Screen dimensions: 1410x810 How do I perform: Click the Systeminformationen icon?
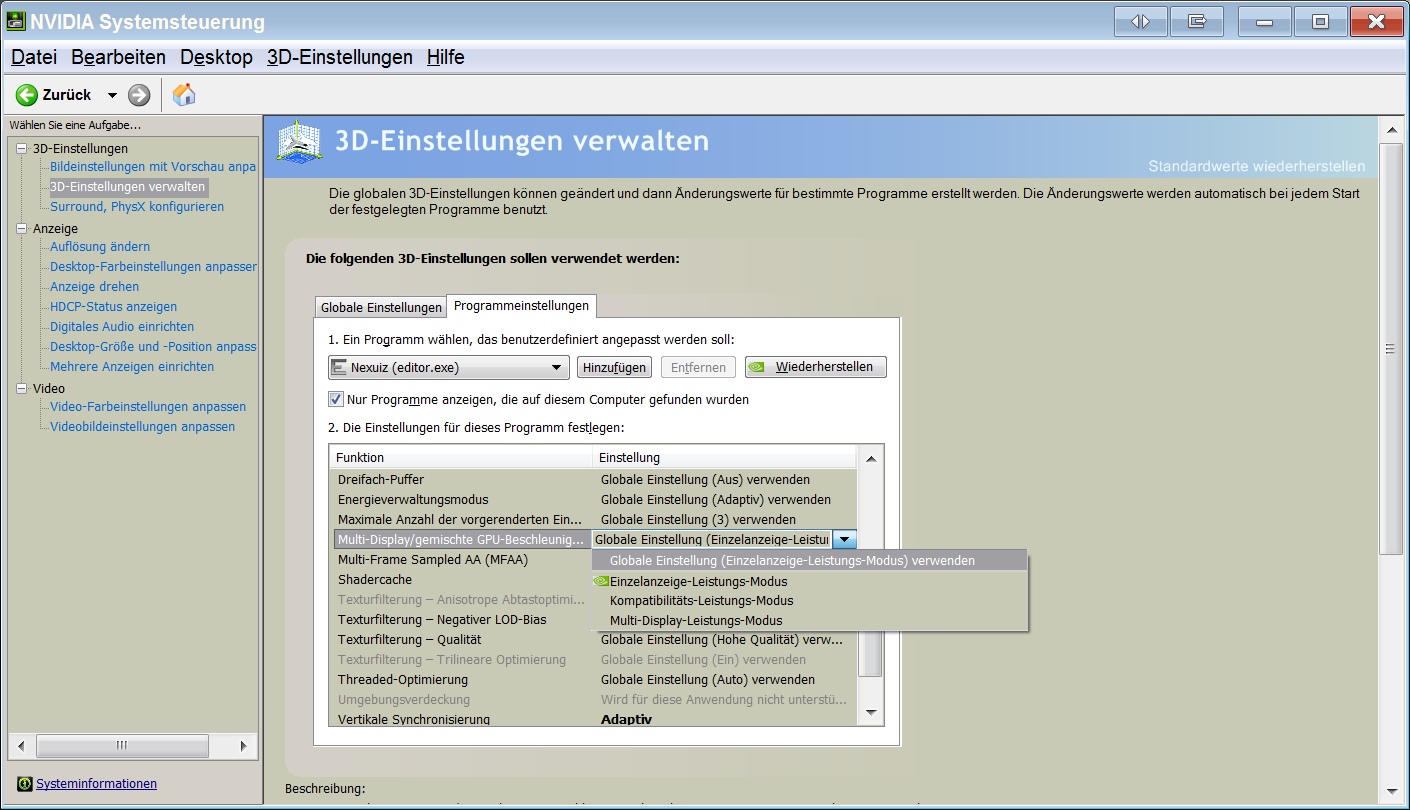[x=25, y=784]
